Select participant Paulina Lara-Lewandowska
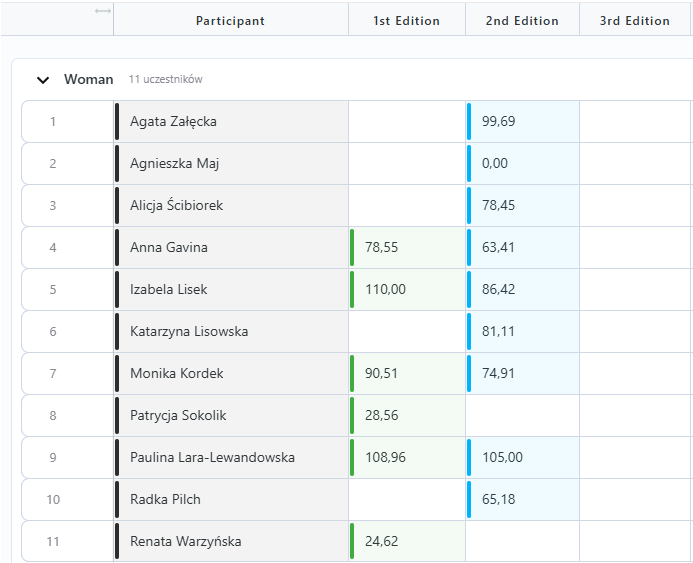This screenshot has width=693, height=563. 212,457
